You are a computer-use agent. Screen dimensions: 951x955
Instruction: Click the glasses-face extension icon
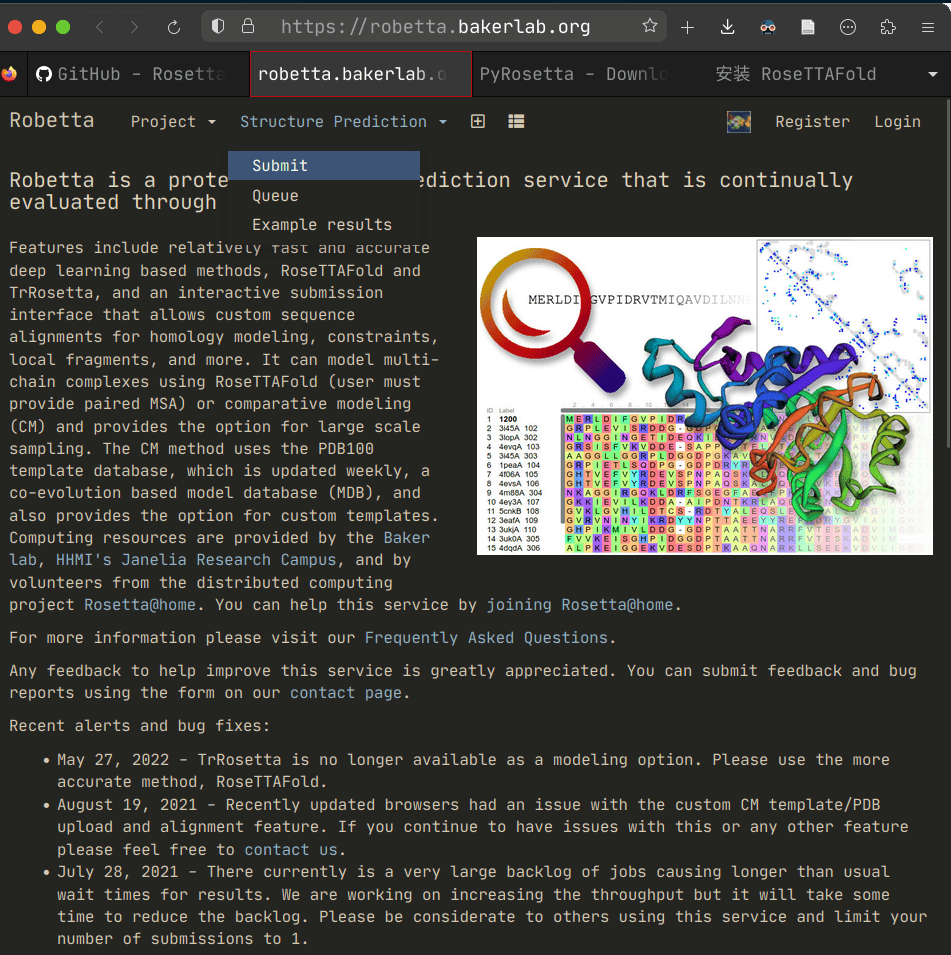click(768, 27)
